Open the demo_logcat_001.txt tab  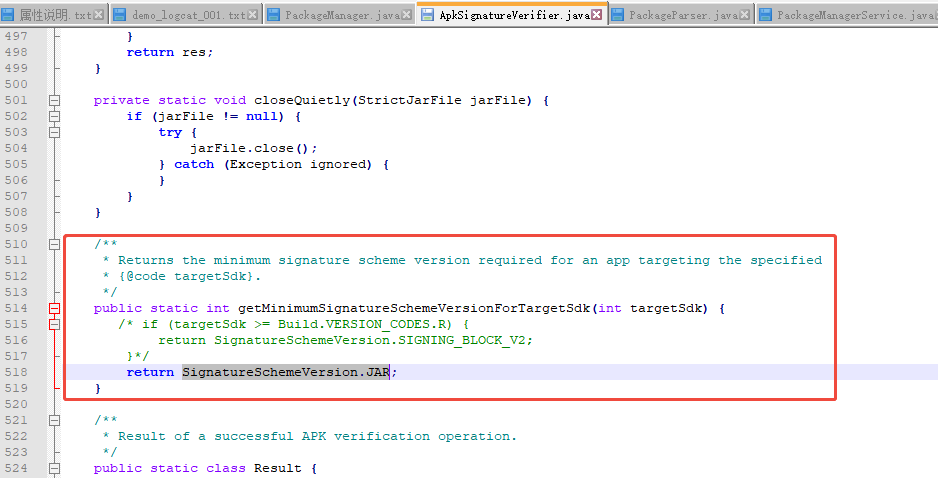pyautogui.click(x=186, y=14)
